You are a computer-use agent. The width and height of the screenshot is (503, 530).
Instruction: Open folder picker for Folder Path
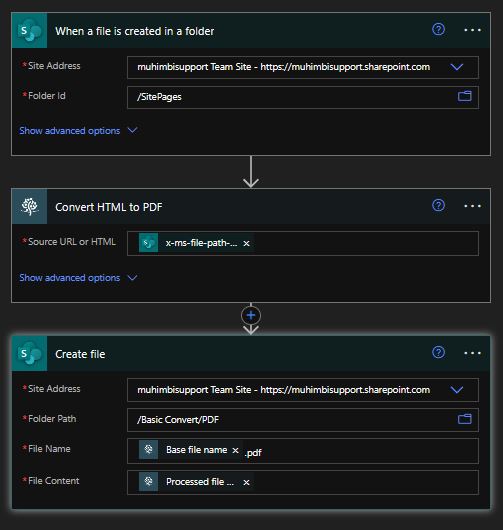pos(465,419)
